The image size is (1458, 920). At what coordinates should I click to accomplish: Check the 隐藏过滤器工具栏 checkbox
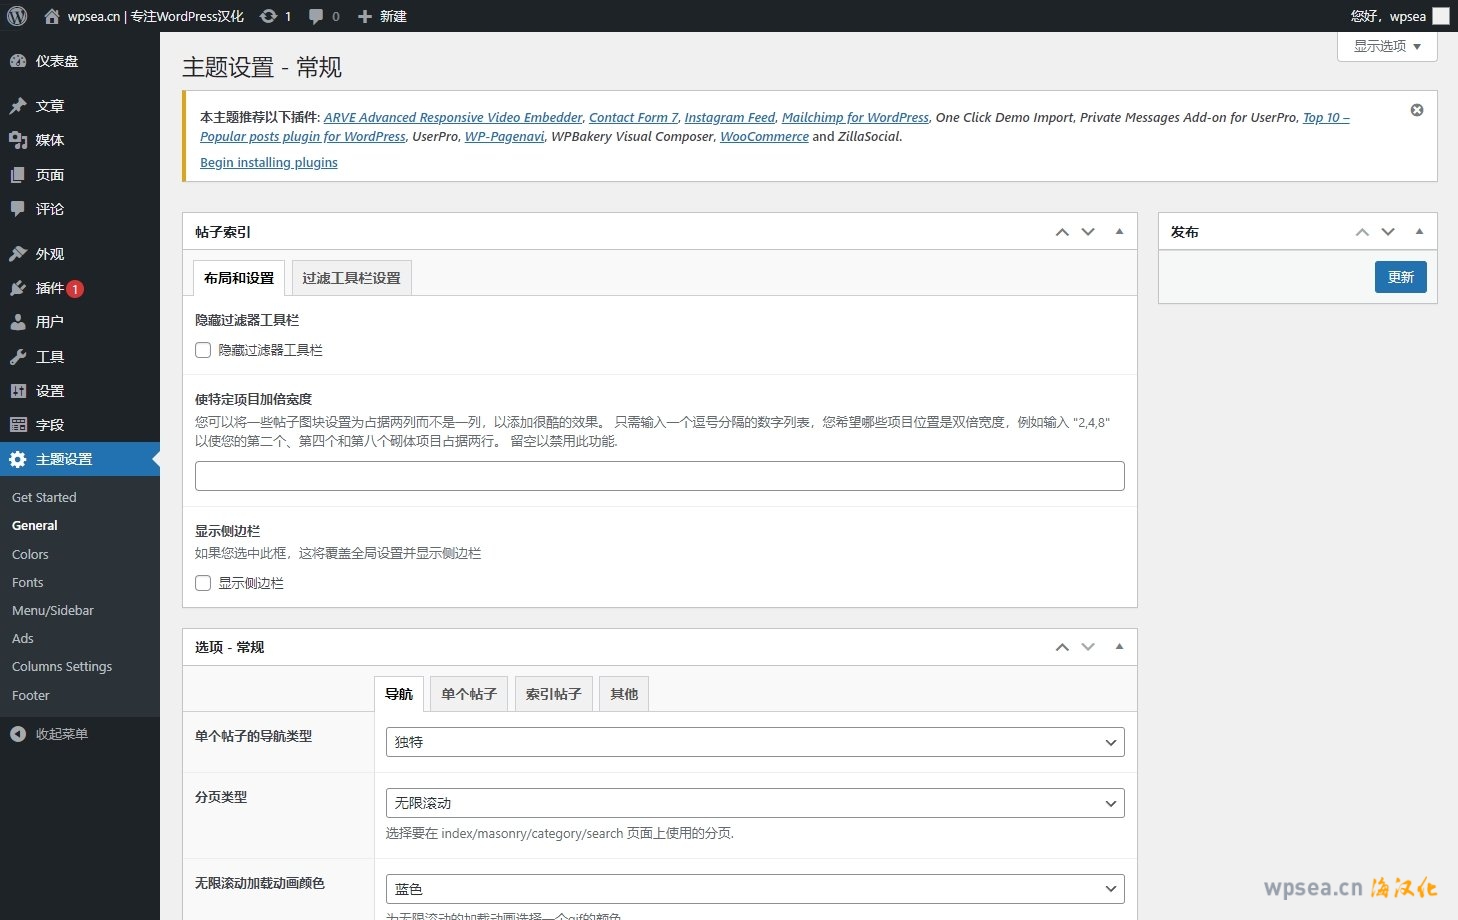pos(203,350)
